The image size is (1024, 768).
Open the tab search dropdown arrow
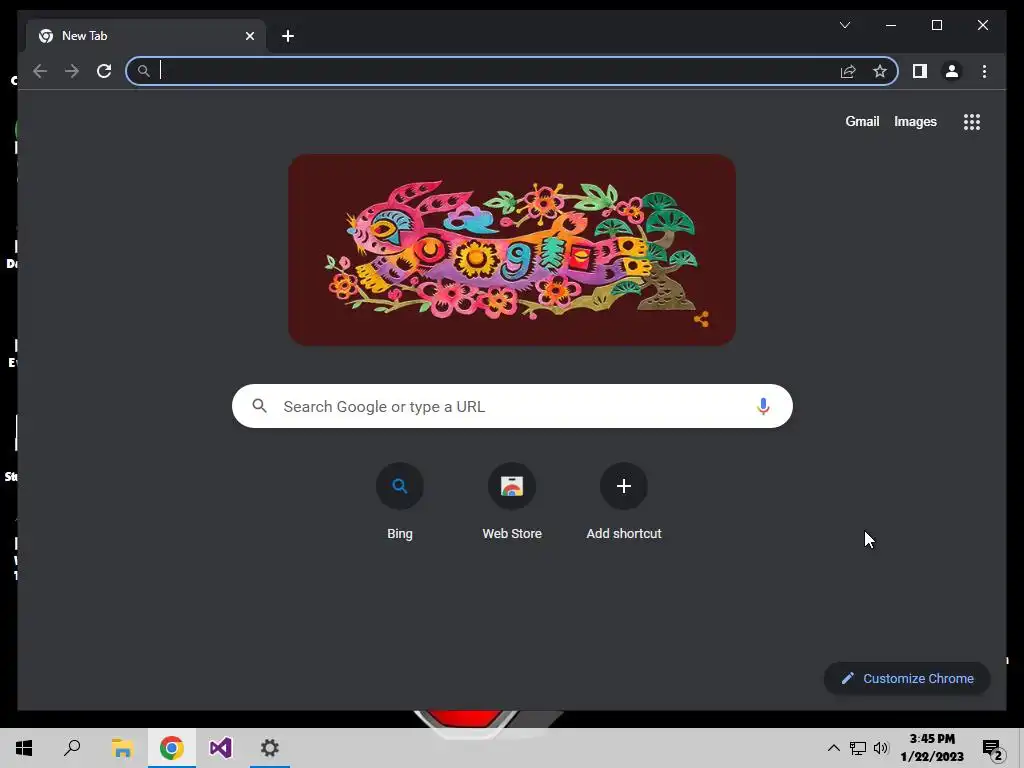pyautogui.click(x=844, y=25)
